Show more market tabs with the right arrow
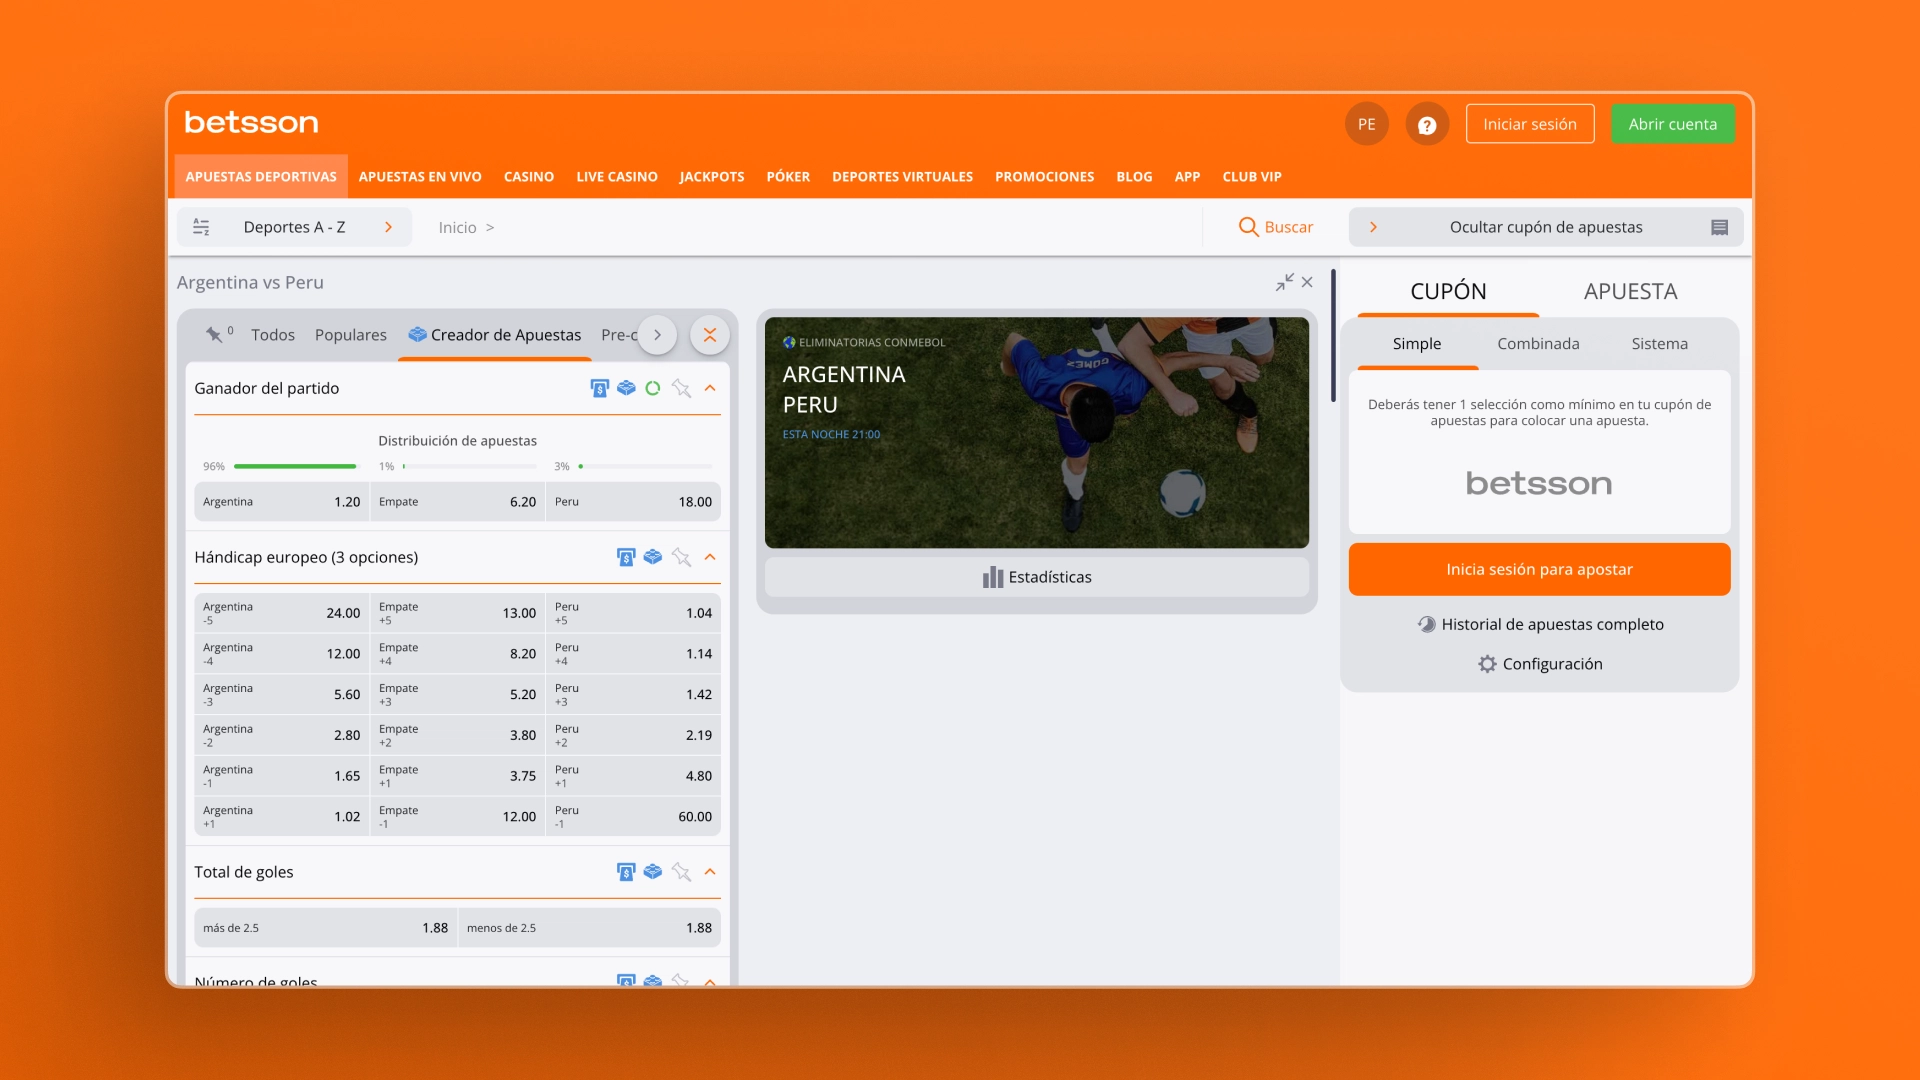Screen dimensions: 1920x1080 coord(657,335)
